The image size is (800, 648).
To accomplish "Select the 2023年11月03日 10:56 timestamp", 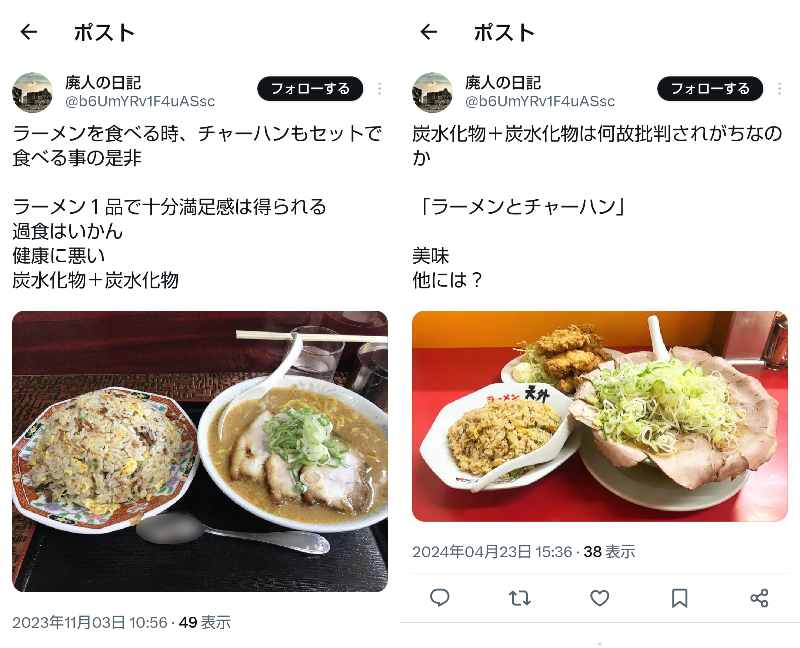I will tap(90, 622).
